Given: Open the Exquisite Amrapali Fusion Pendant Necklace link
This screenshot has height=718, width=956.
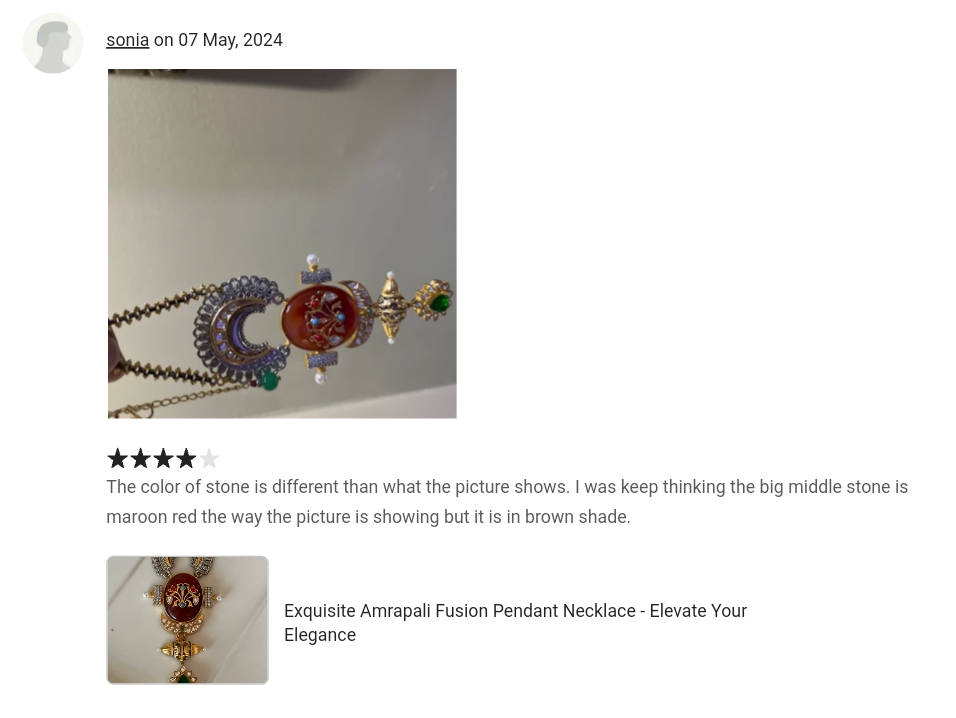Looking at the screenshot, I should tap(515, 623).
